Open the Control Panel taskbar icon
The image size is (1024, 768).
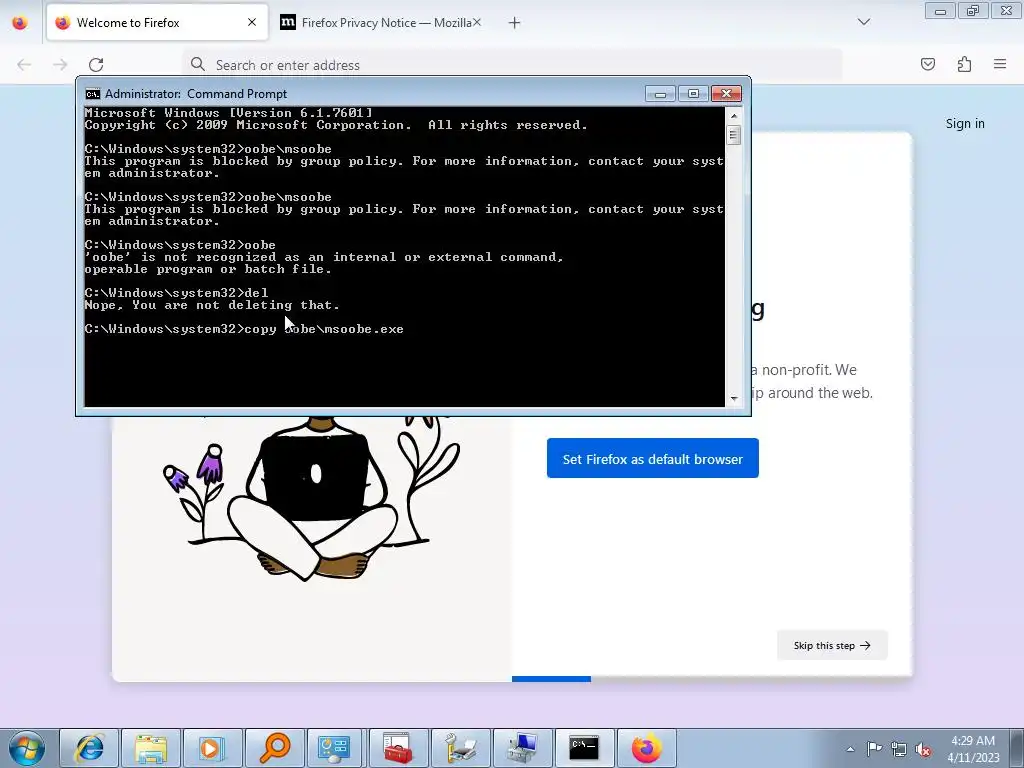(335, 748)
